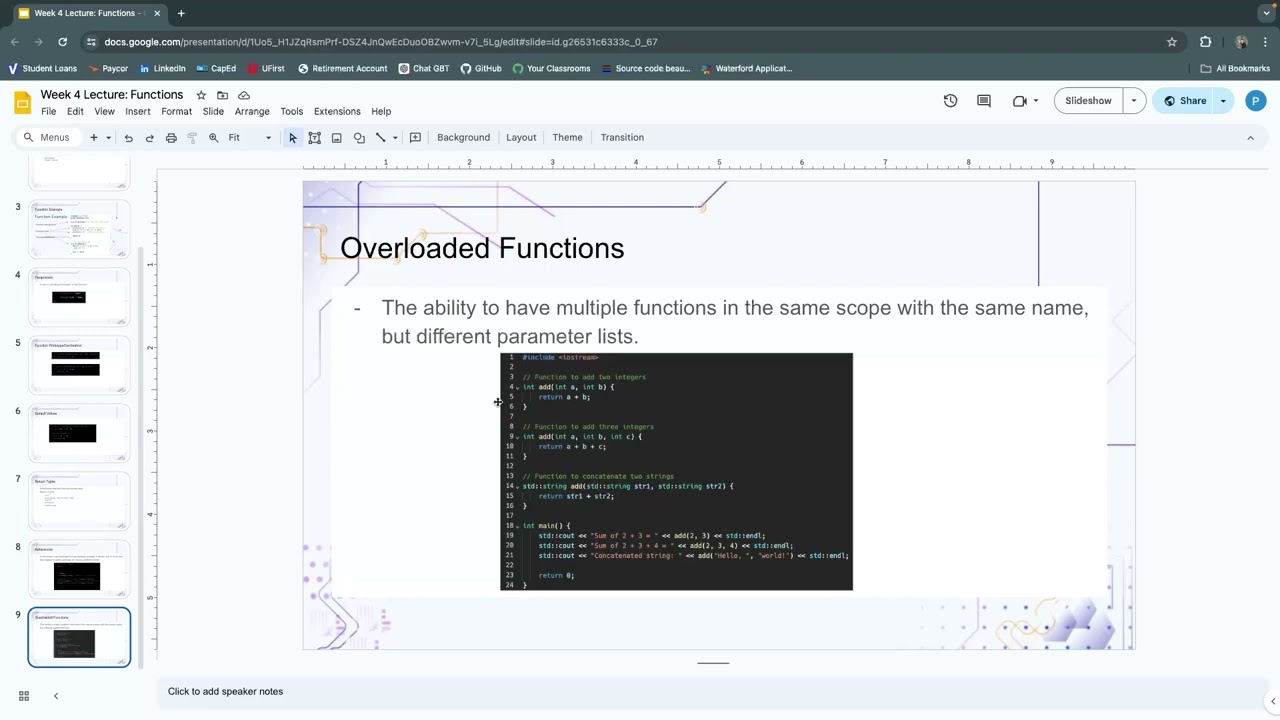The image size is (1280, 720).
Task: Click the Layout button
Action: (521, 138)
